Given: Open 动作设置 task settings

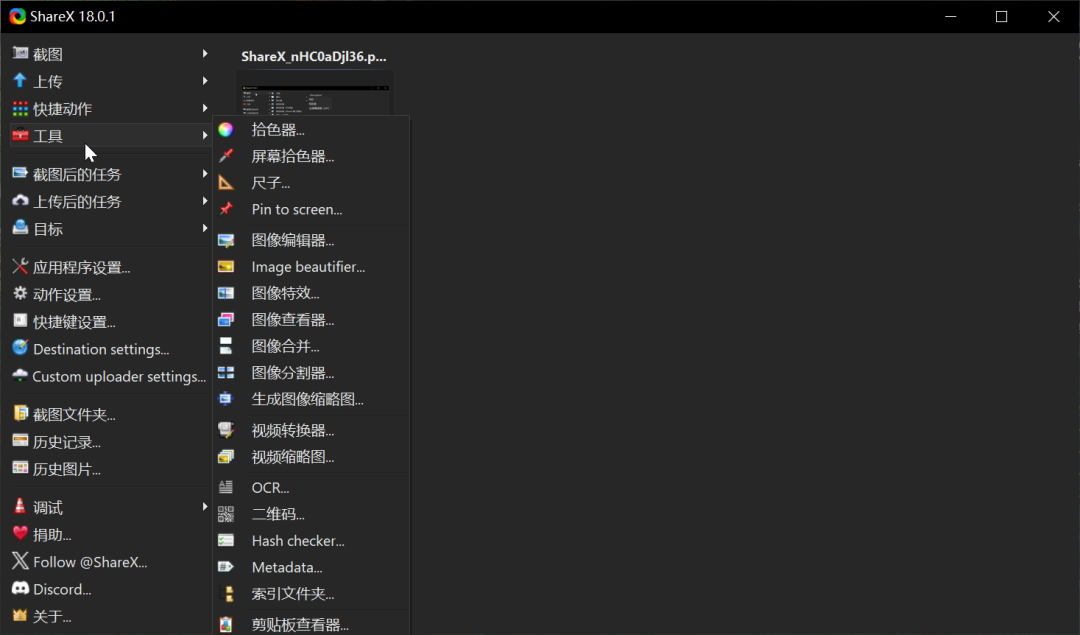Looking at the screenshot, I should tap(110, 295).
